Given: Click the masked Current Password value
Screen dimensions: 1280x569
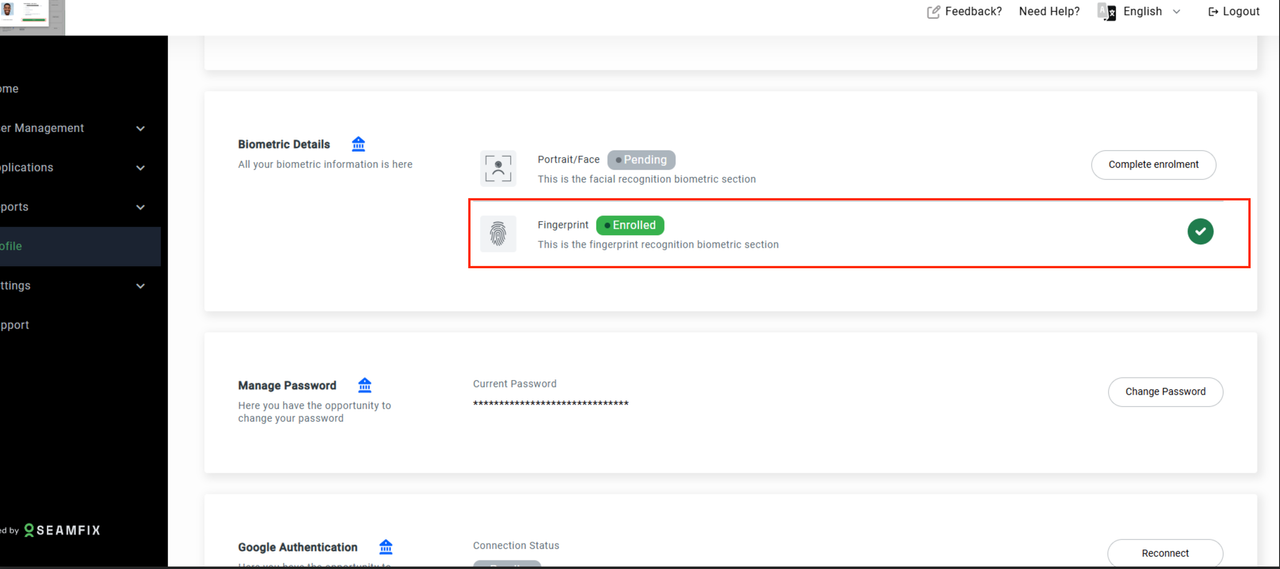Looking at the screenshot, I should 551,404.
